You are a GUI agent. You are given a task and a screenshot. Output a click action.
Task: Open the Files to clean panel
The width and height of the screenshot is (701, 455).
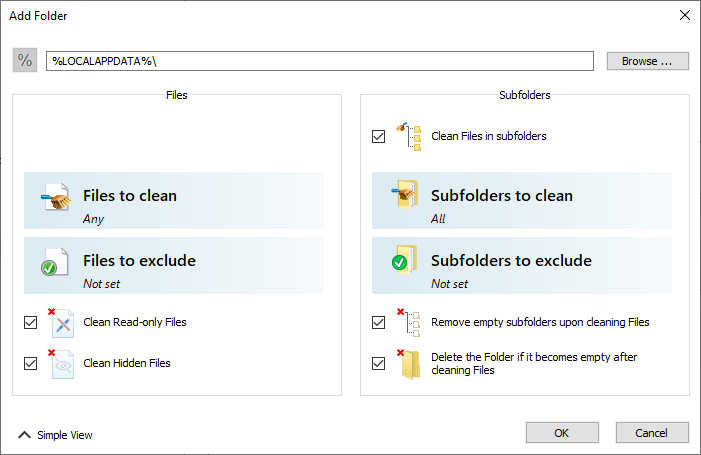pyautogui.click(x=174, y=201)
